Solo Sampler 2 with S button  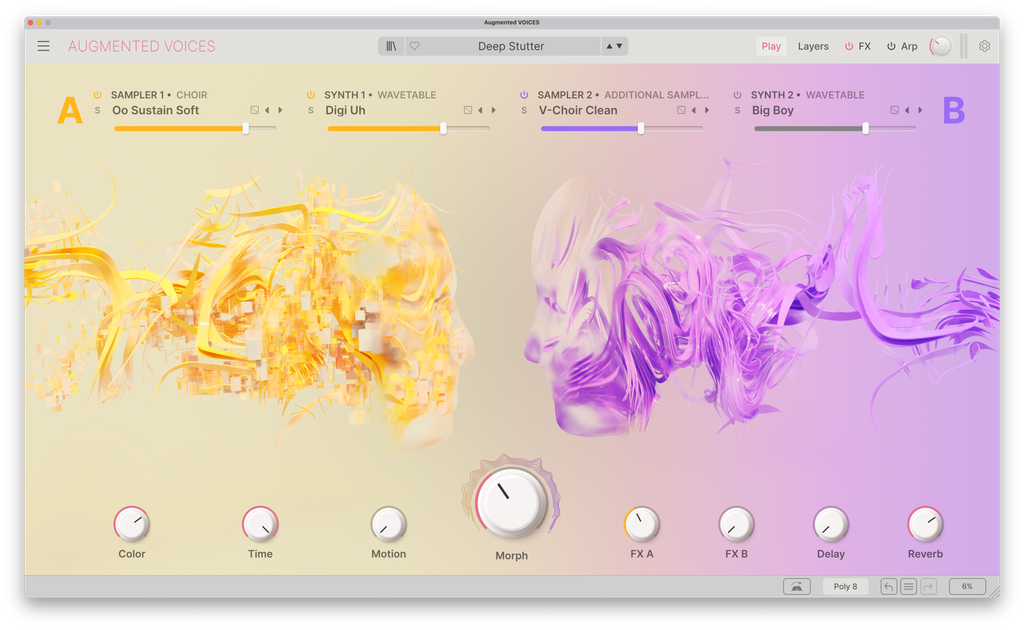(524, 110)
